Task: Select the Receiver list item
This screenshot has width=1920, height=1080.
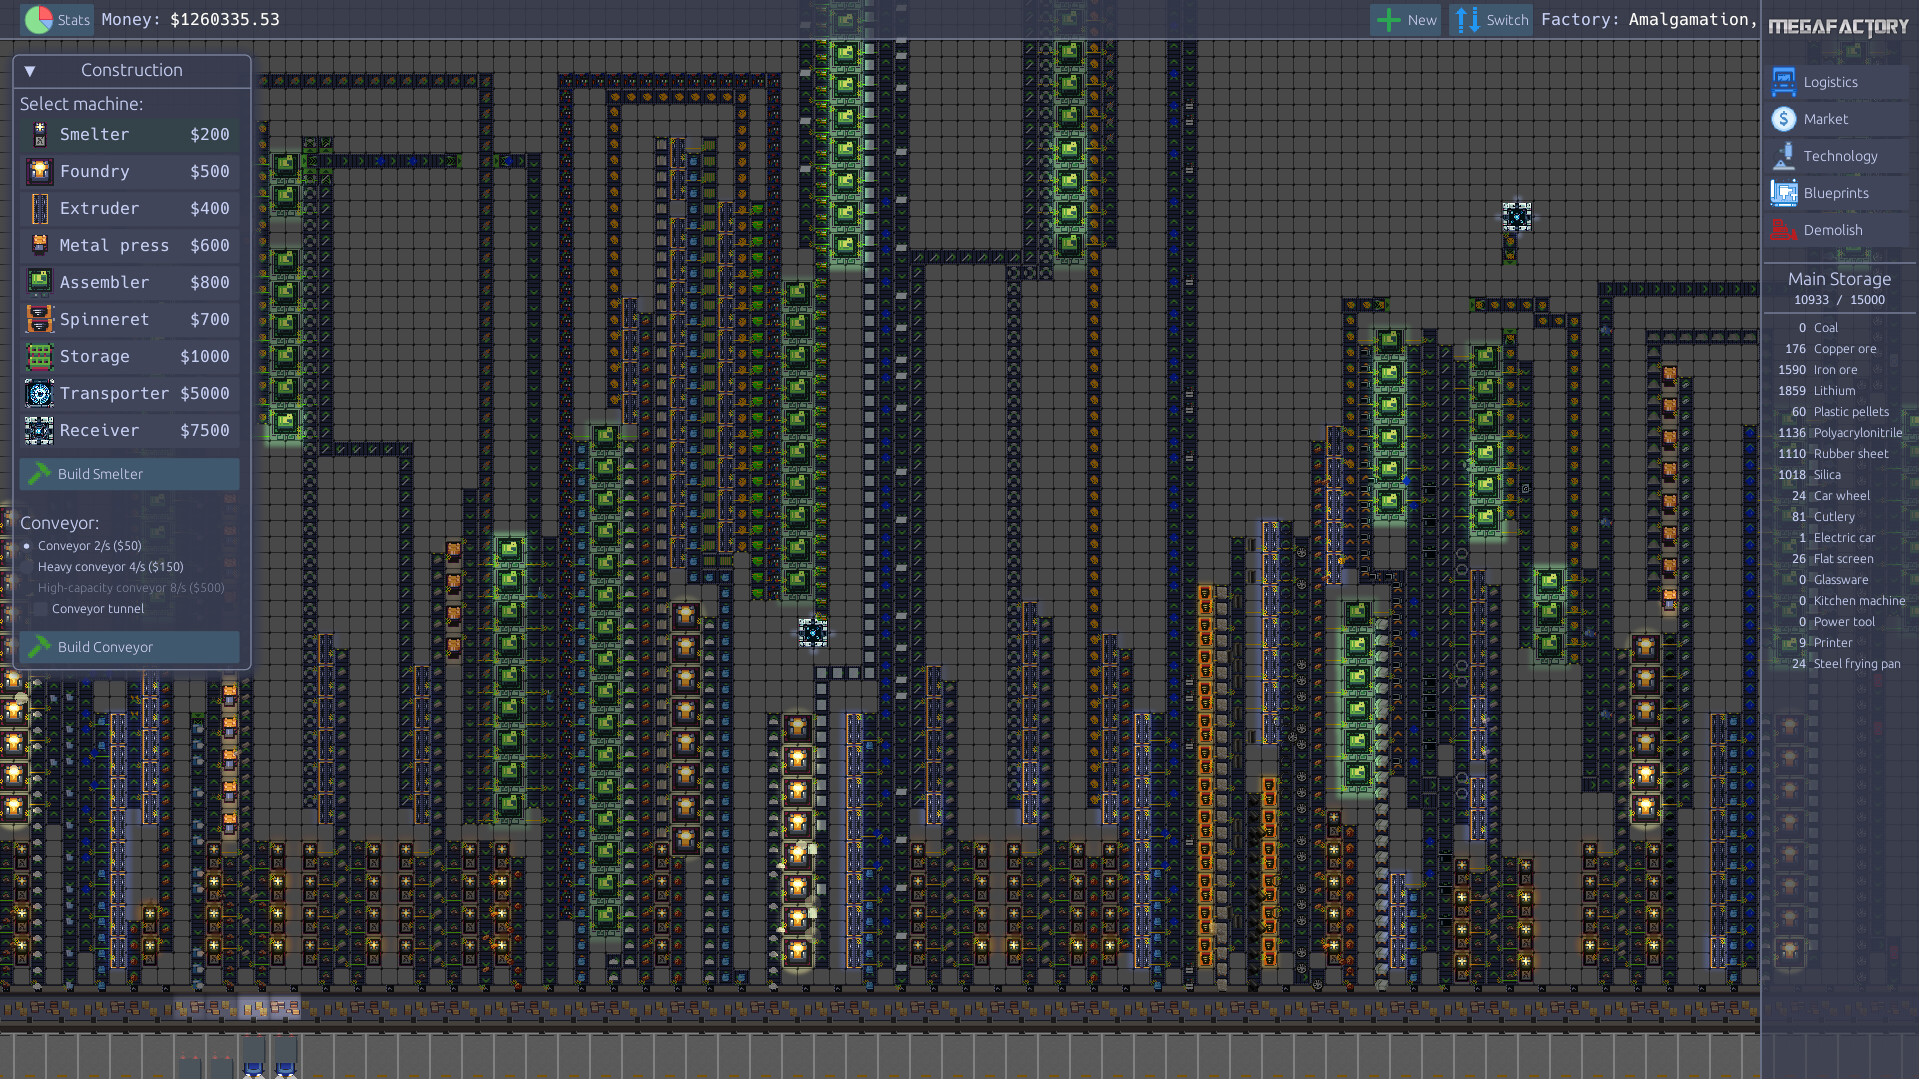Action: pyautogui.click(x=130, y=430)
